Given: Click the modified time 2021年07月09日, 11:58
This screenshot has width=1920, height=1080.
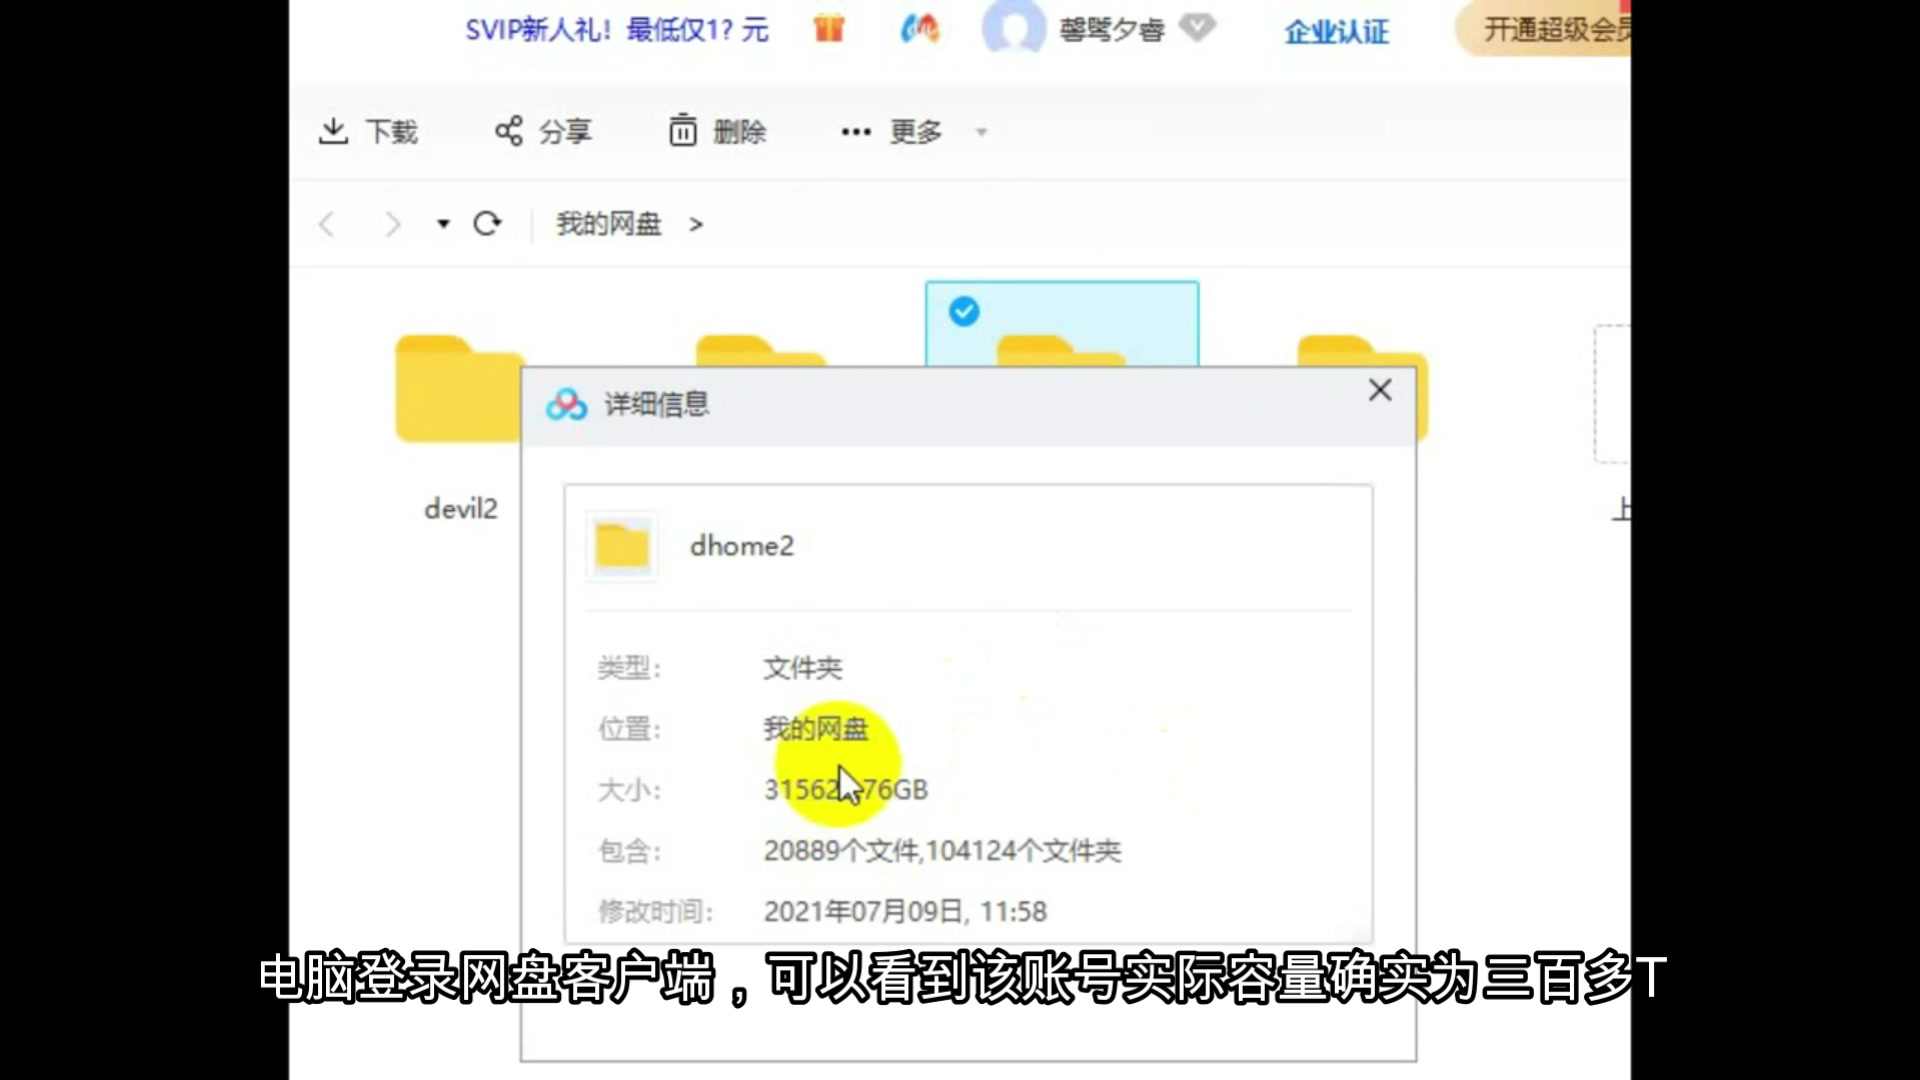Looking at the screenshot, I should coord(905,912).
